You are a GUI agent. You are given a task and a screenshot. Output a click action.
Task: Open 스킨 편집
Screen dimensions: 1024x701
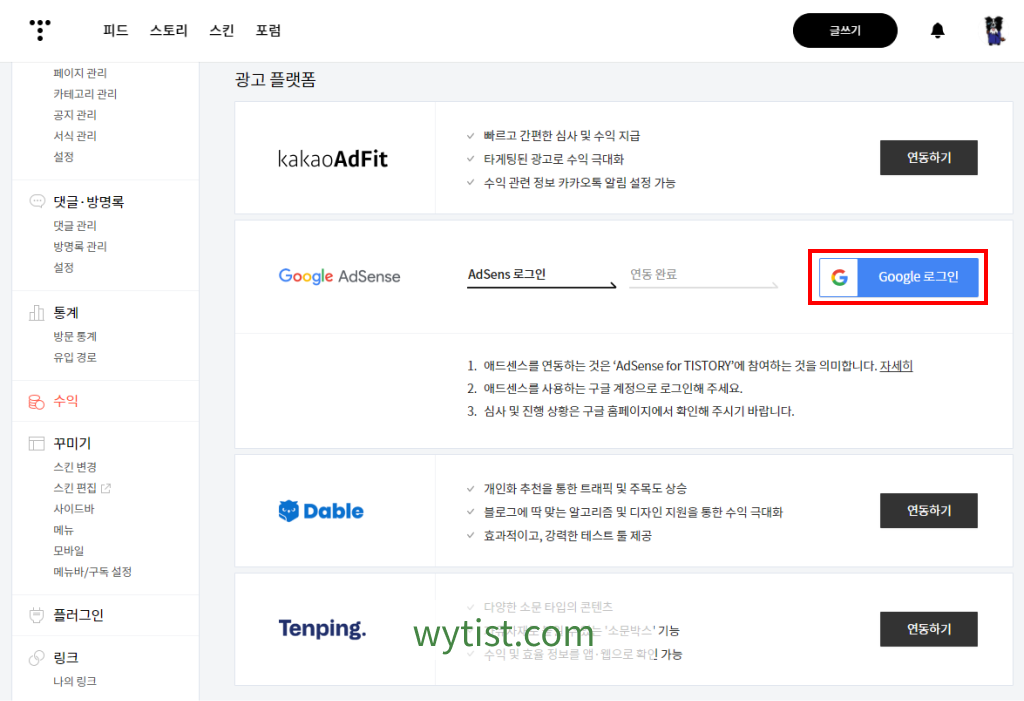[74, 488]
